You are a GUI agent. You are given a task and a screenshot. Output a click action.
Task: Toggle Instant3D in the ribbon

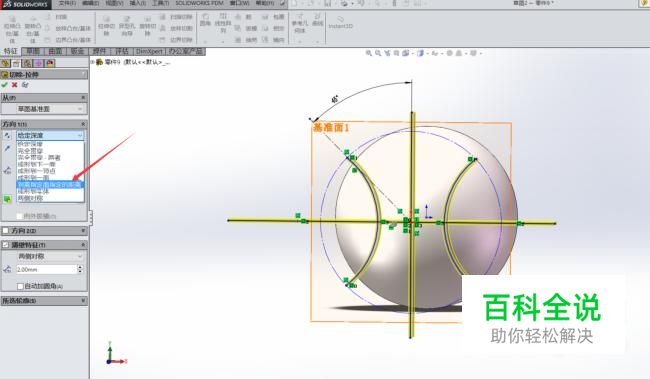pos(340,22)
